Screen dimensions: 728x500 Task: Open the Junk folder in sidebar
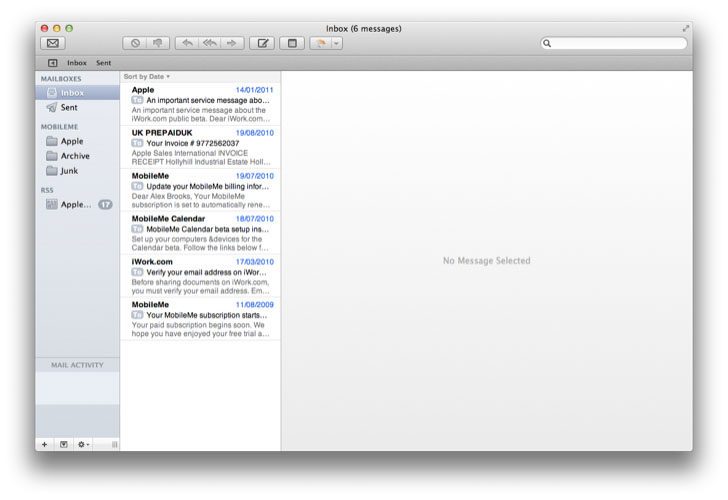coord(78,171)
